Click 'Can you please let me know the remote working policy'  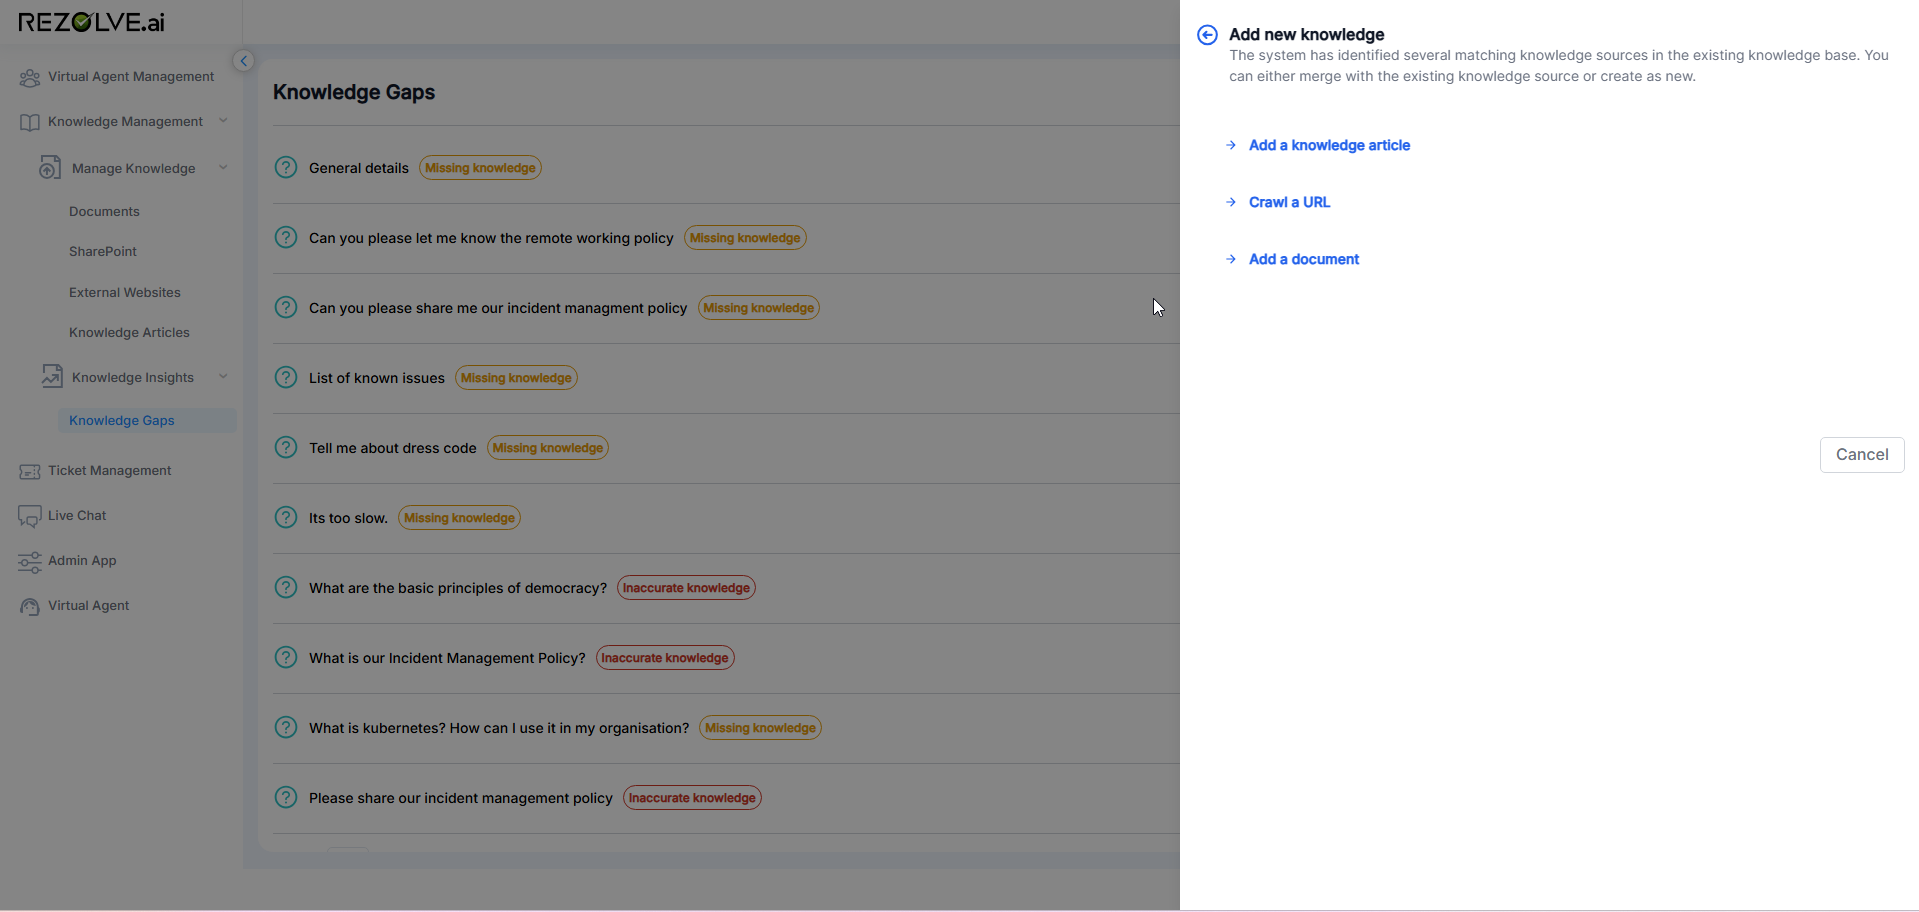[x=491, y=238]
